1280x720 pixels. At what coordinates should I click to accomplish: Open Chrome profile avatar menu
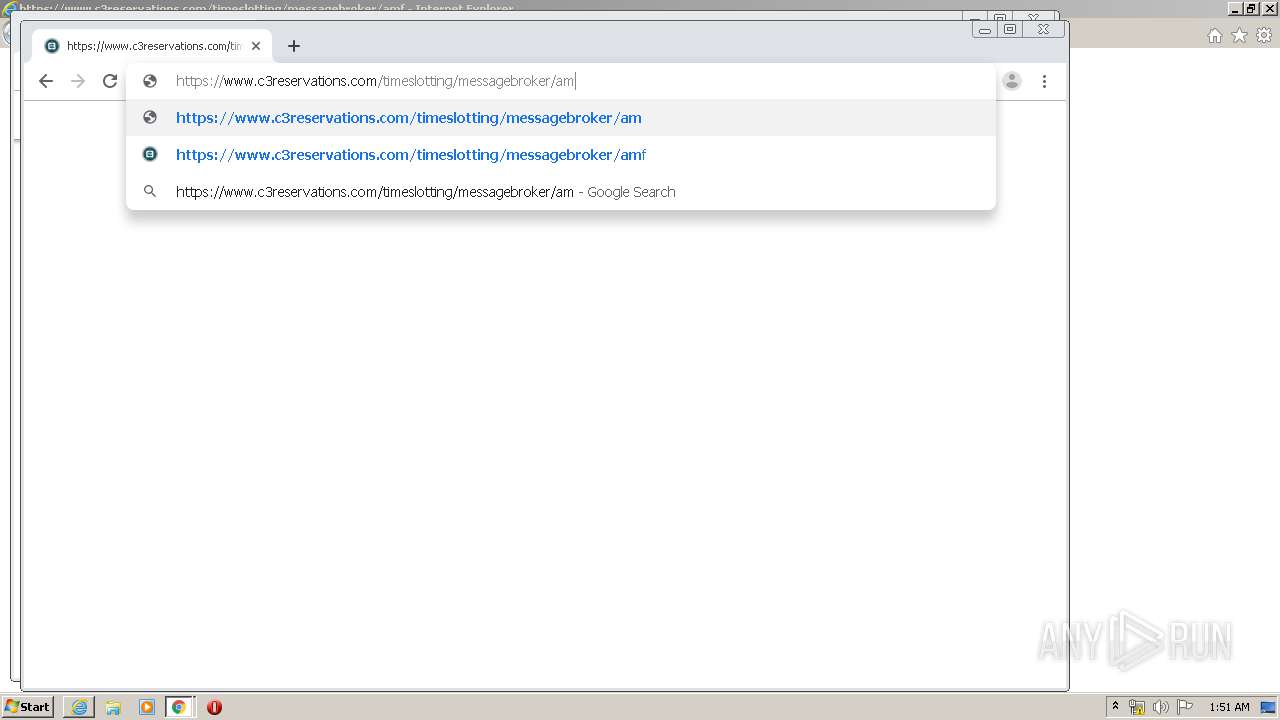coord(1012,81)
